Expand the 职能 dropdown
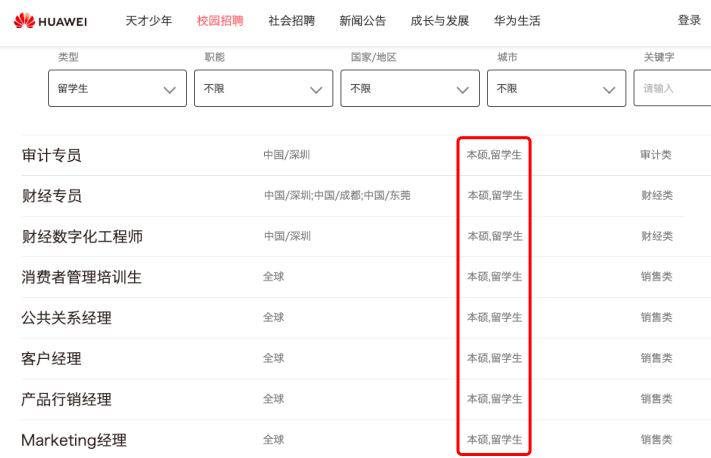711x458 pixels. pos(263,88)
